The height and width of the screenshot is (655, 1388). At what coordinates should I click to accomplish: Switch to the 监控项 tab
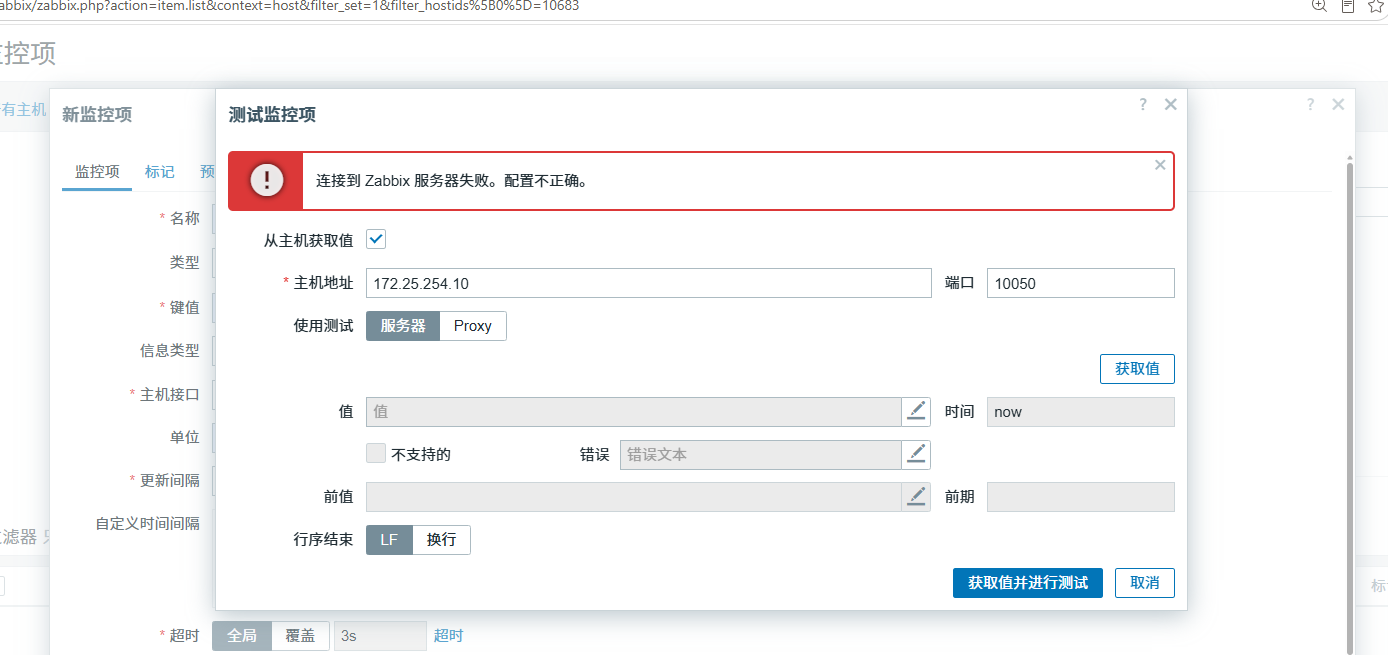pyautogui.click(x=97, y=172)
